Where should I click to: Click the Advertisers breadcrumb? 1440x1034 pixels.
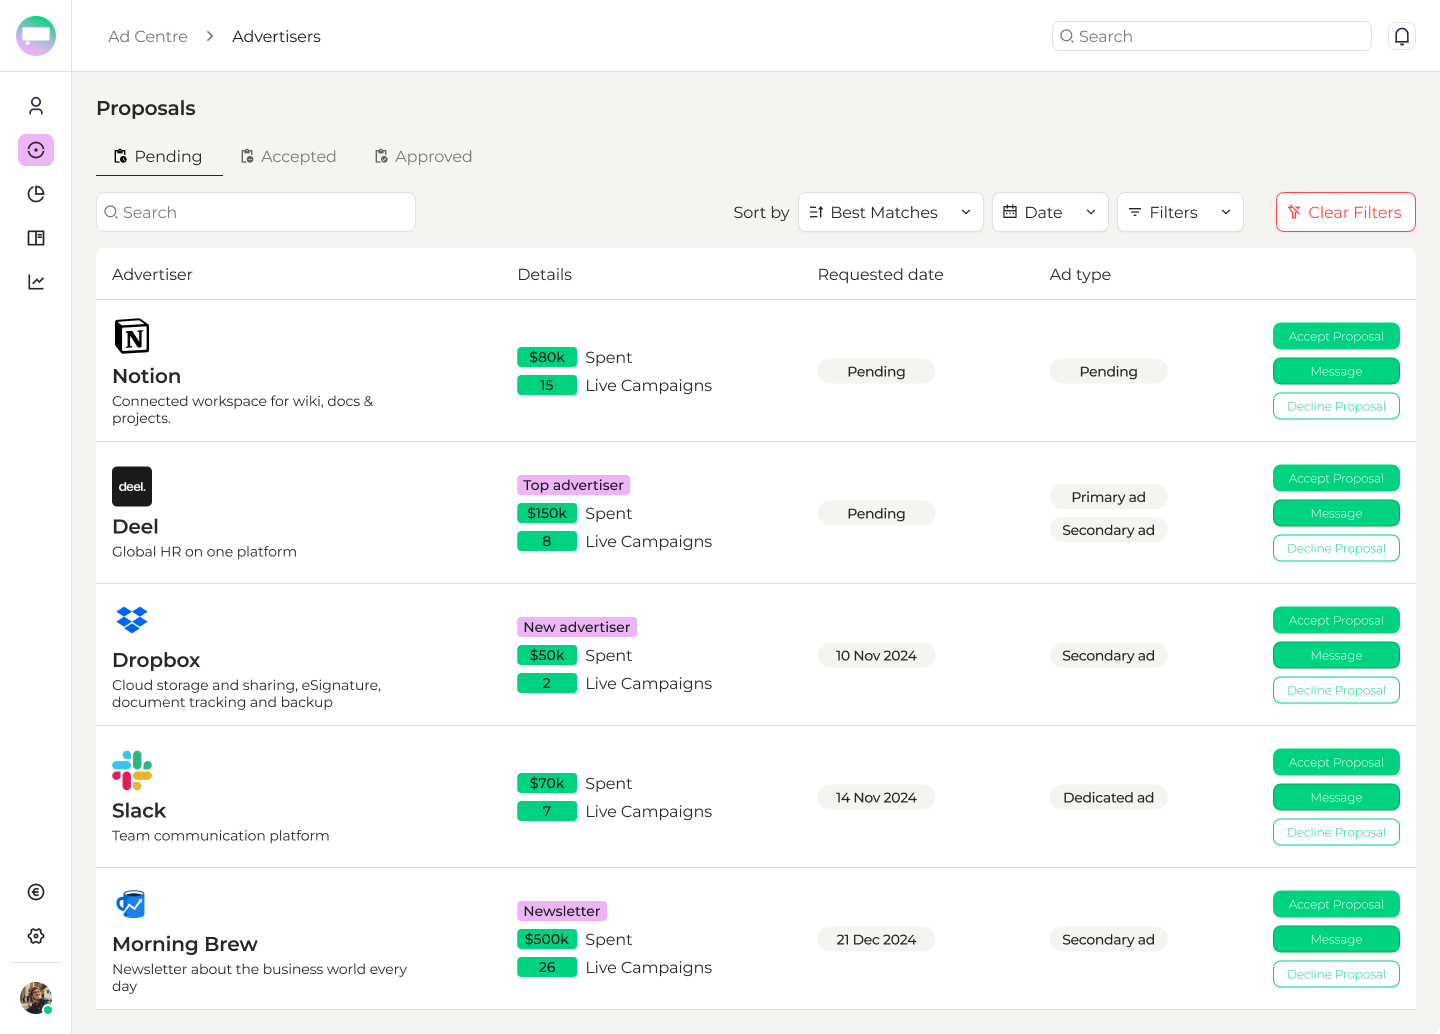[277, 36]
